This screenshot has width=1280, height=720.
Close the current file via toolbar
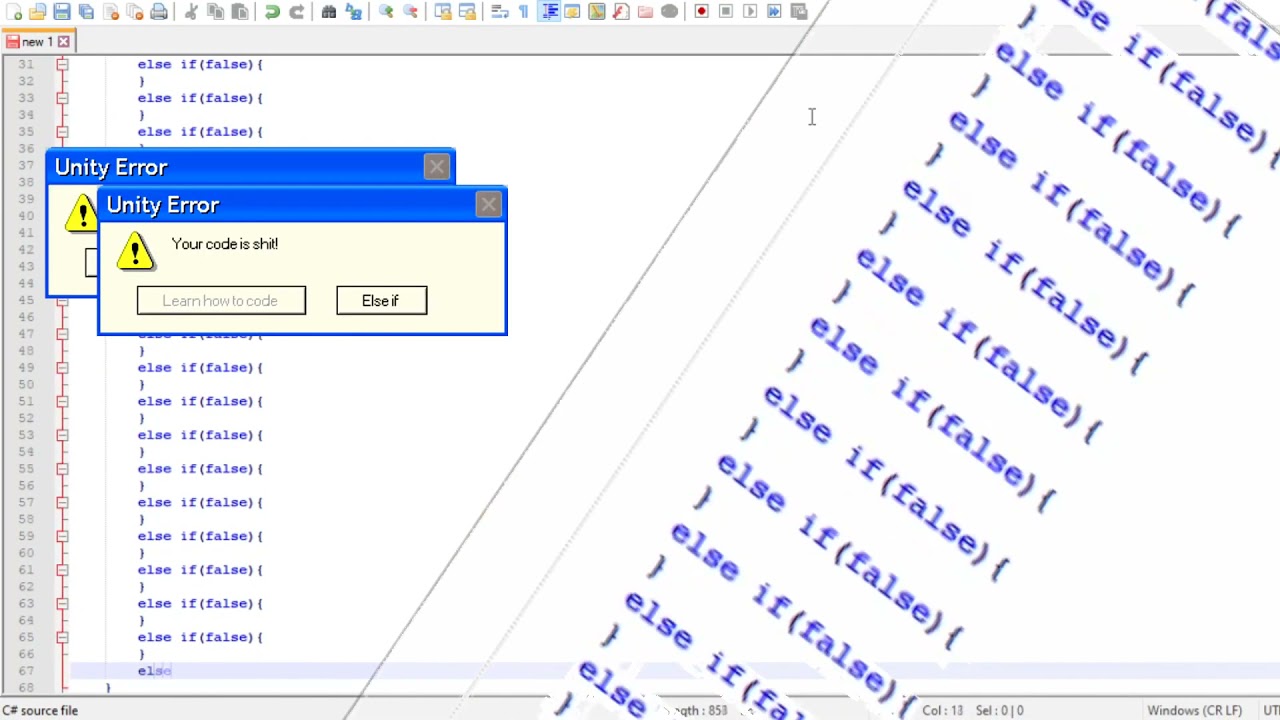pyautogui.click(x=111, y=12)
